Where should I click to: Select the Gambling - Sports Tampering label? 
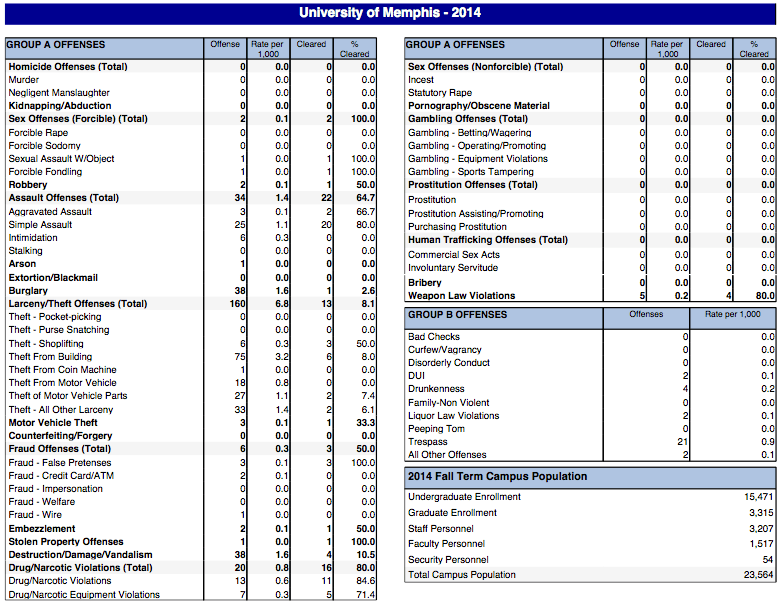(470, 172)
